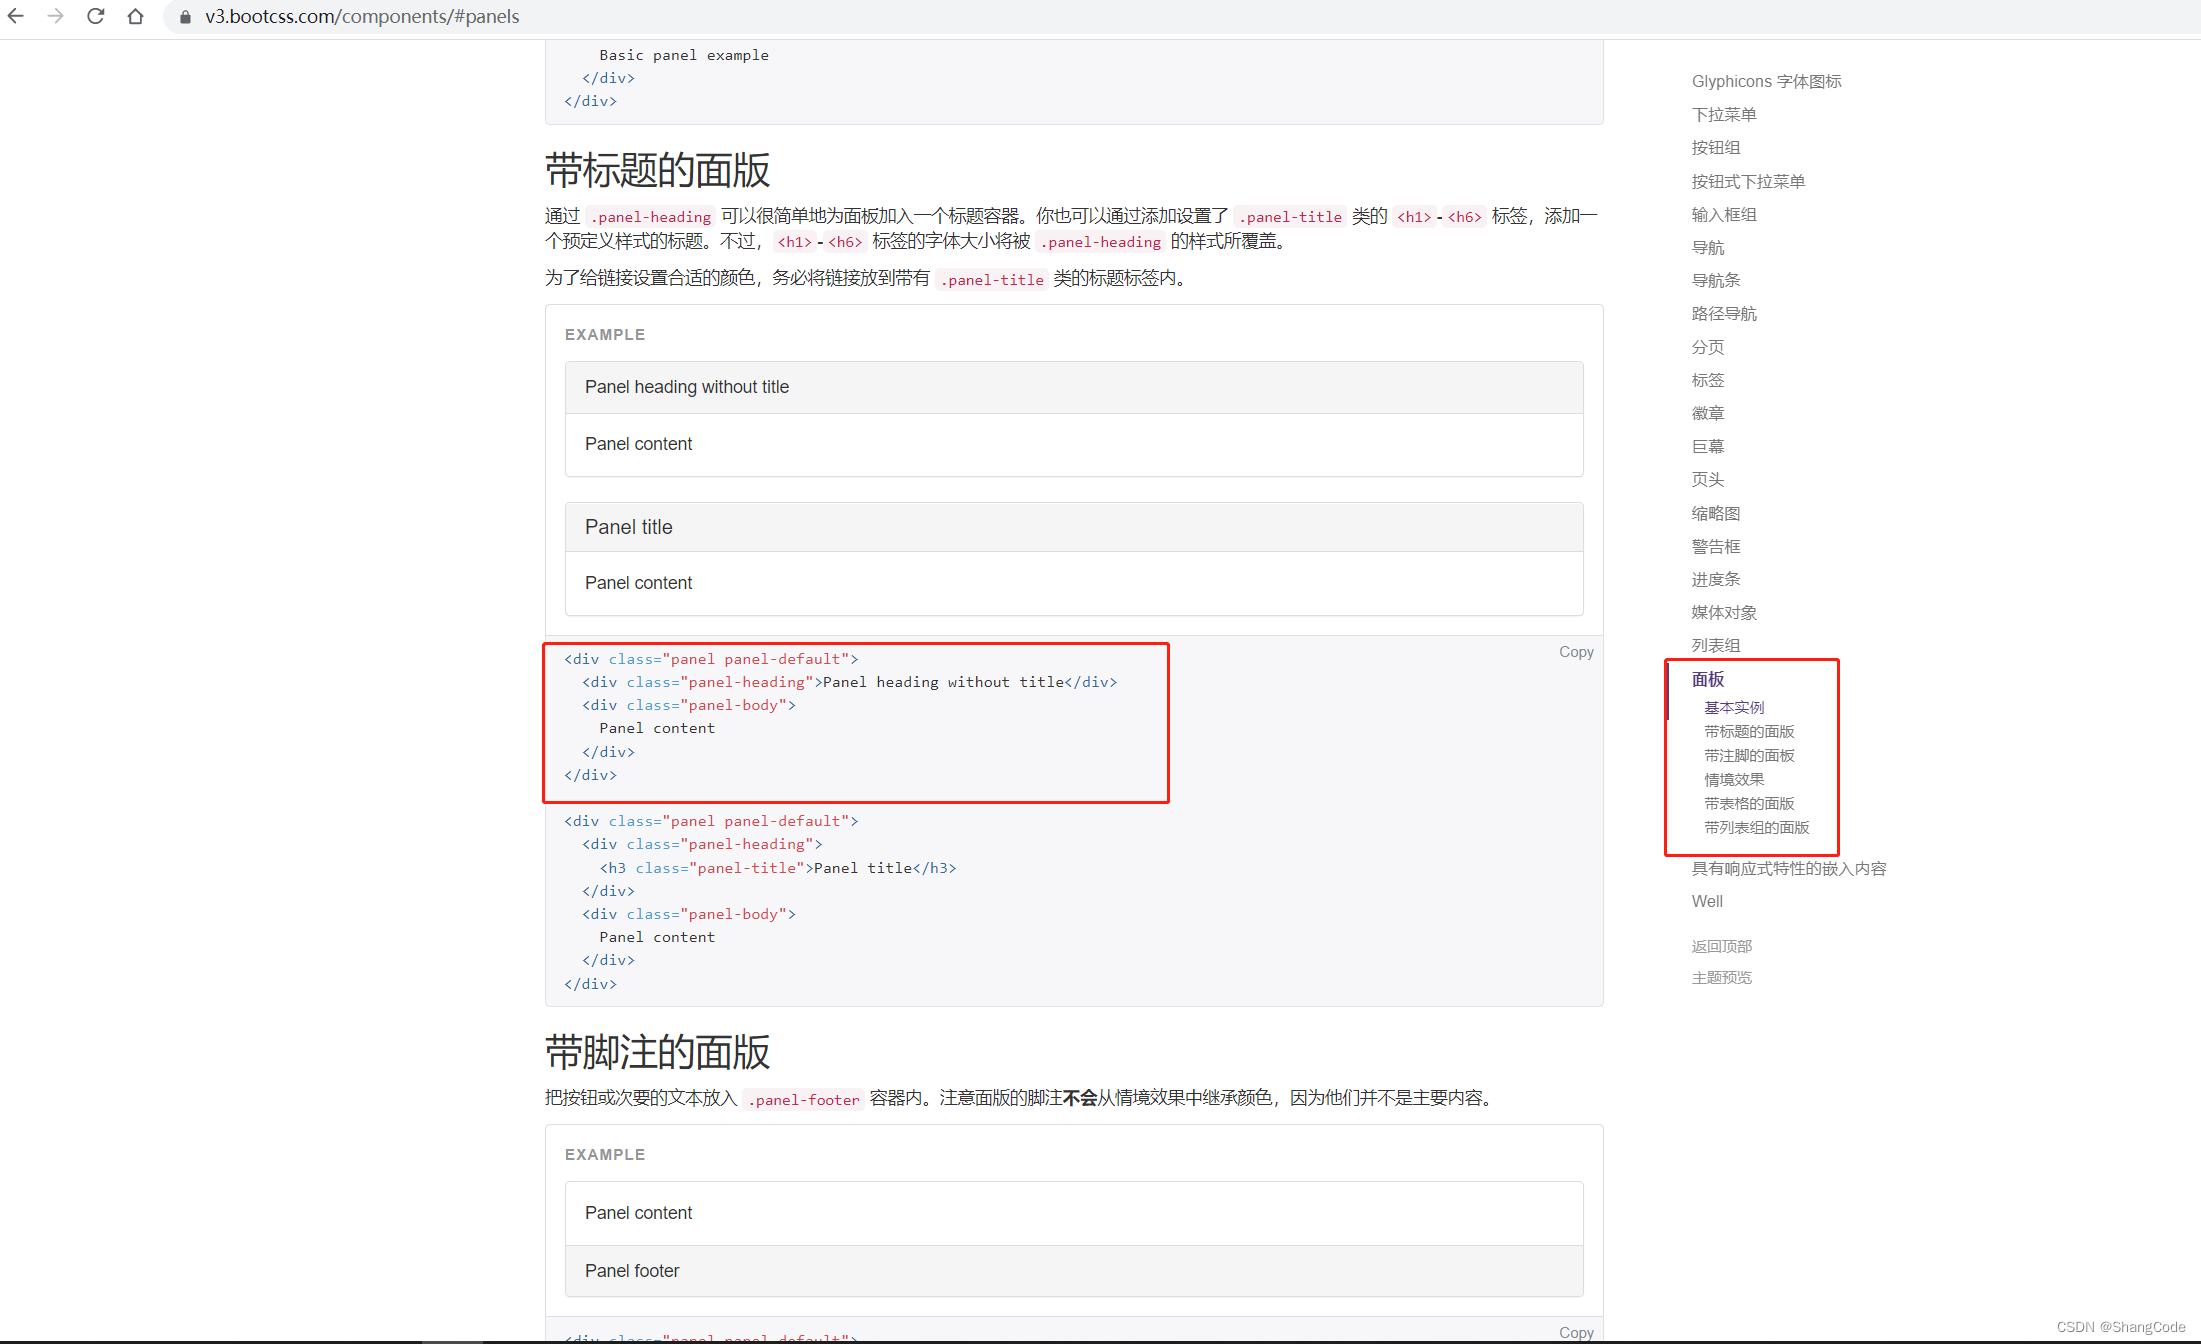This screenshot has width=2201, height=1344.
Task: Click the browser forward arrow
Action: click(56, 16)
